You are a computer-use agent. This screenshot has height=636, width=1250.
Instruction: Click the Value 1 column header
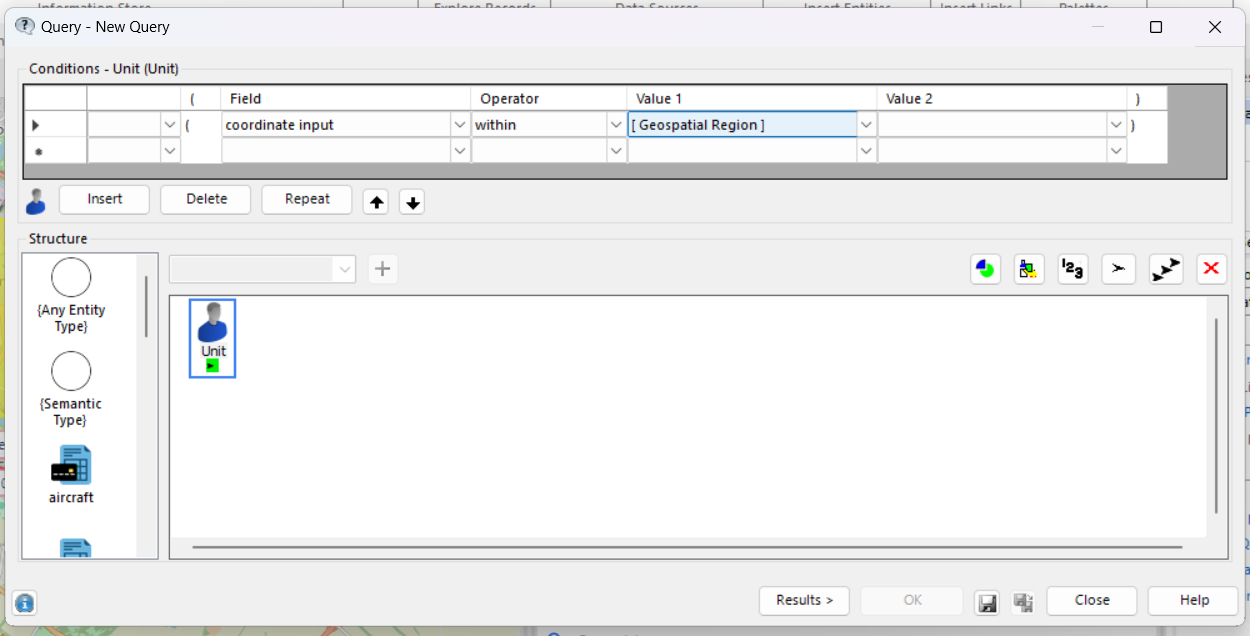(x=752, y=99)
